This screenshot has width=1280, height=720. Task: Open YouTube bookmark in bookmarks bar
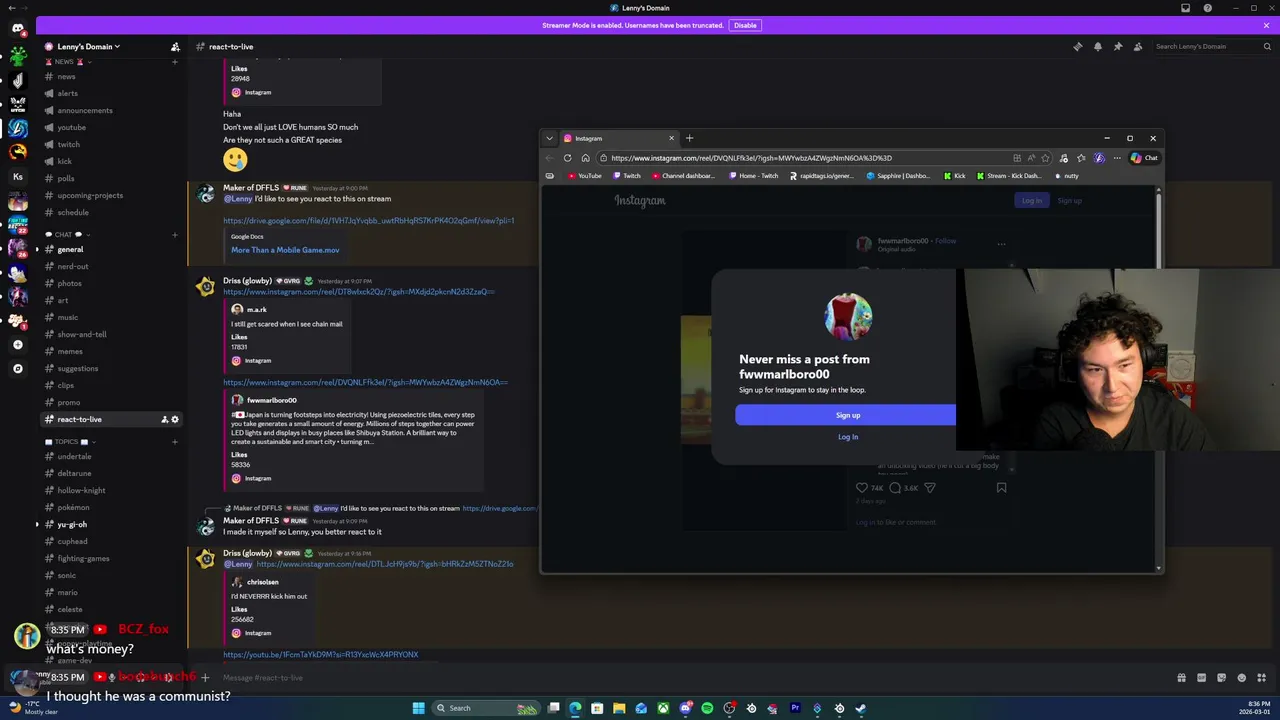pos(585,176)
